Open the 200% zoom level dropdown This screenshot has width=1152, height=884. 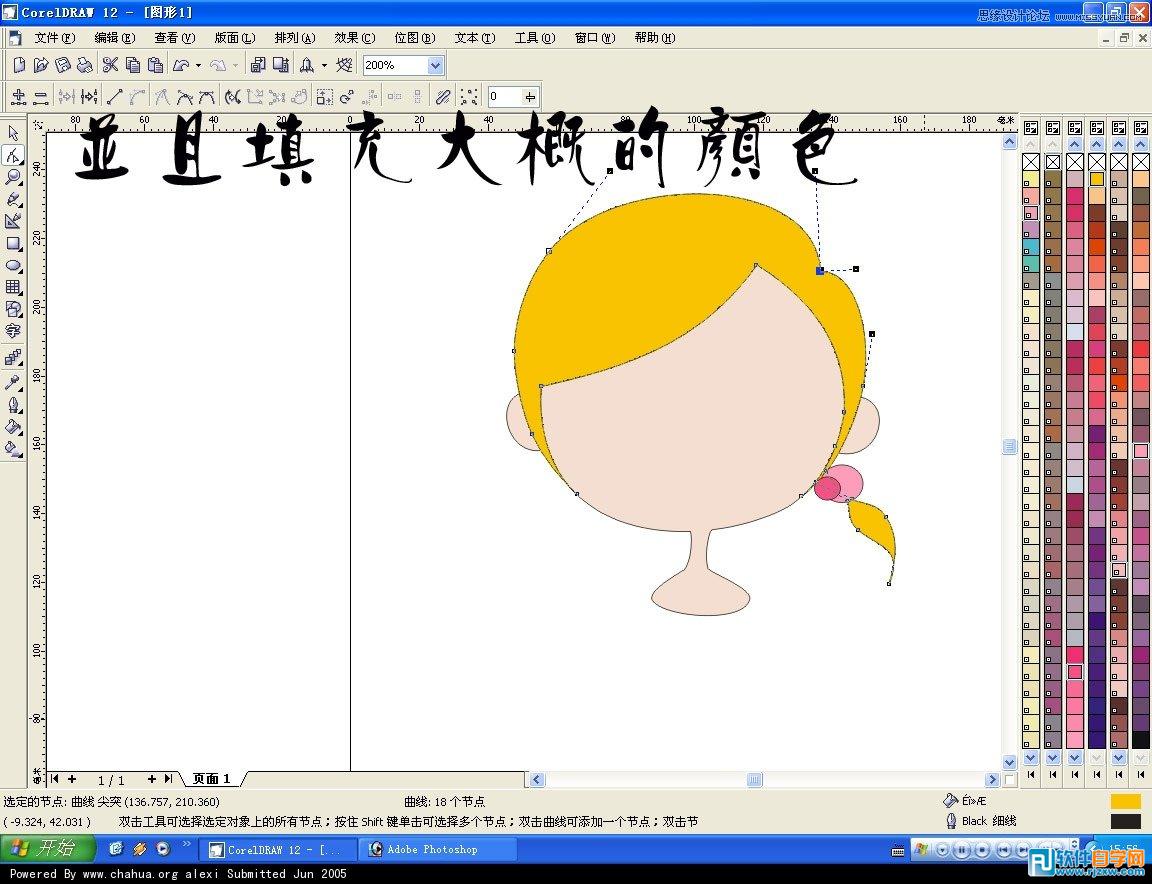[434, 64]
